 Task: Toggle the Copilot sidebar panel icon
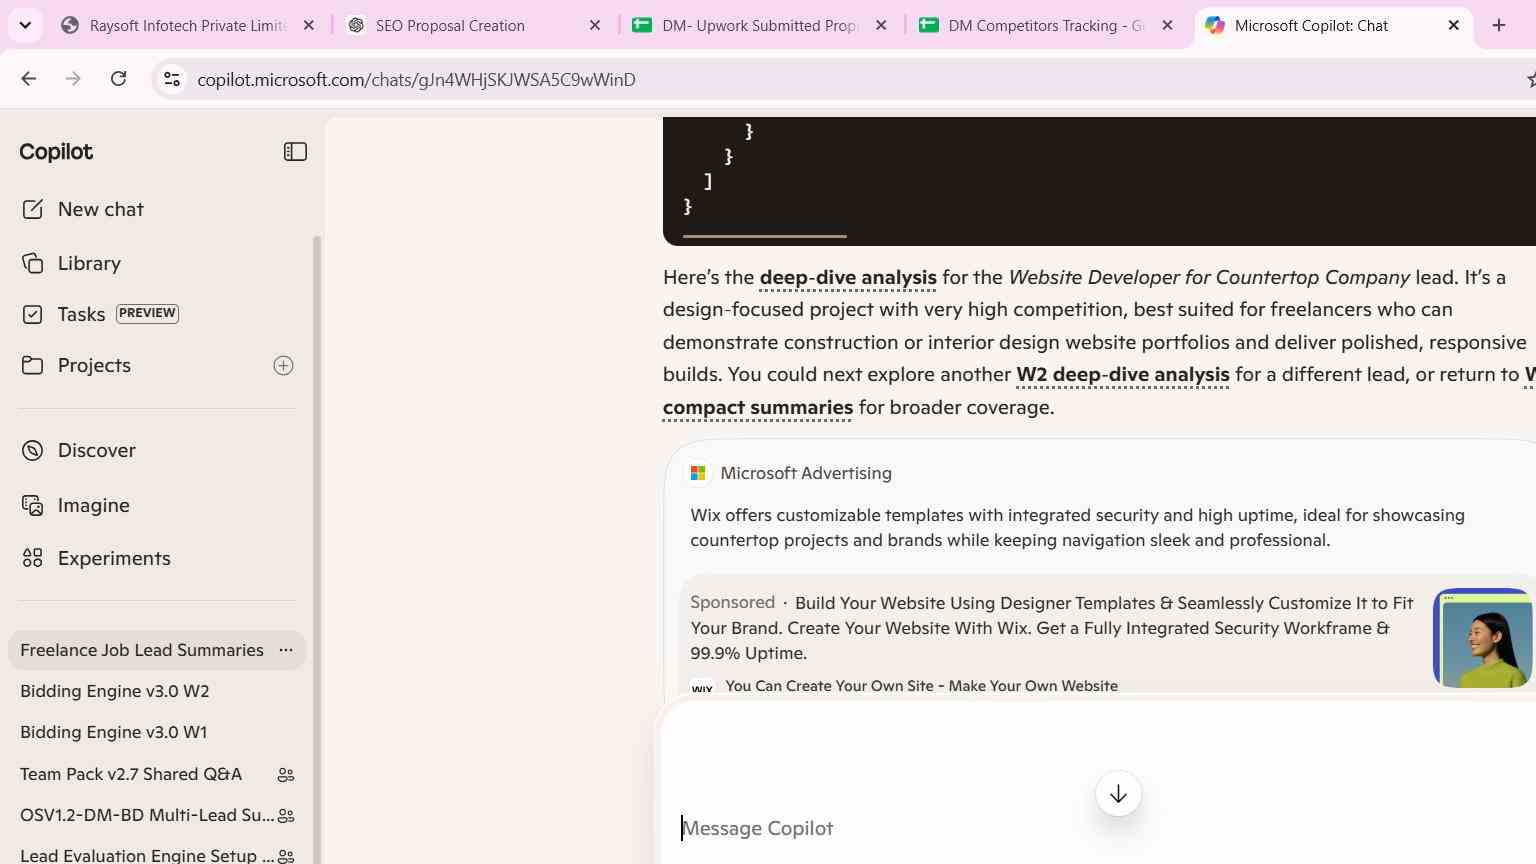[x=295, y=152]
